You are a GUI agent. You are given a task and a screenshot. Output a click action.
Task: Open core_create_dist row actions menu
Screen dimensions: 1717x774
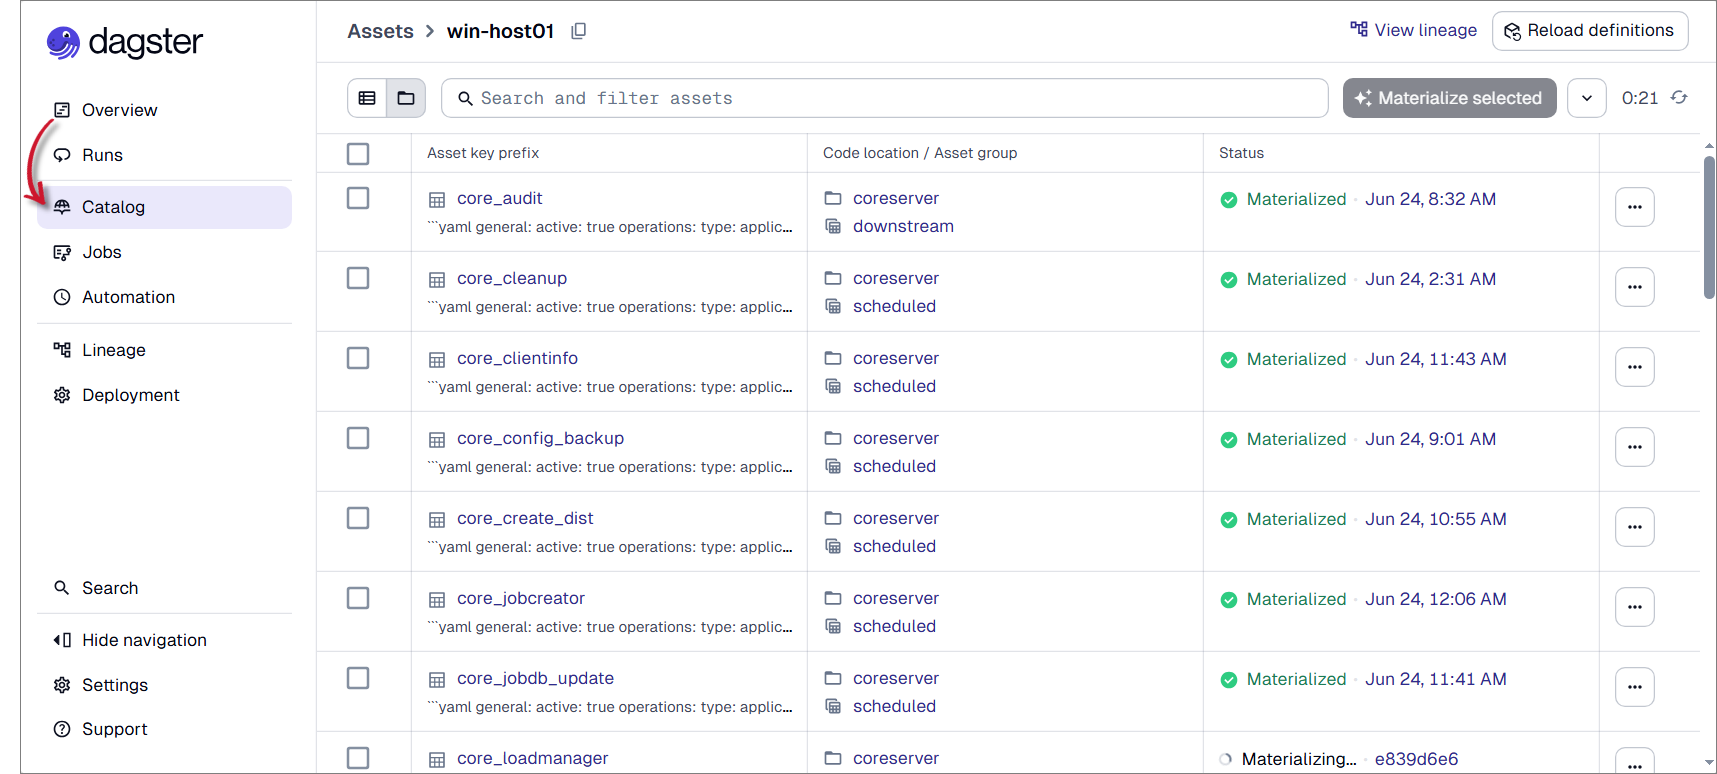click(1635, 527)
